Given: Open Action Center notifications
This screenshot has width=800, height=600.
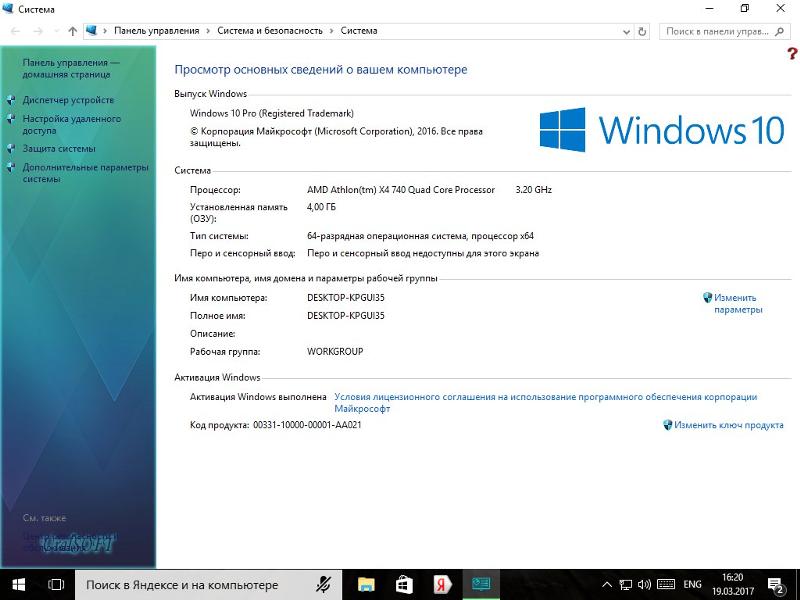Looking at the screenshot, I should 776,585.
